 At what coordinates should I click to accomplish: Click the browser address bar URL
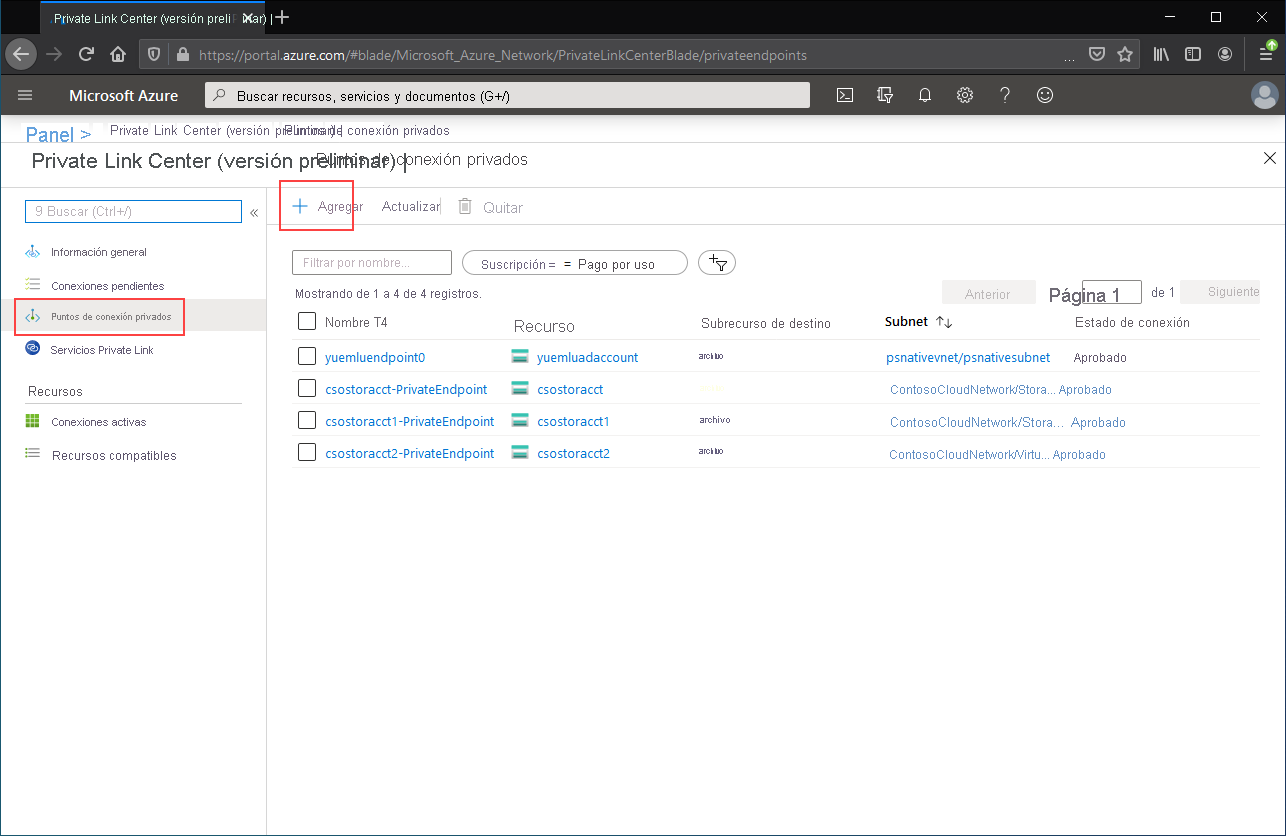pyautogui.click(x=503, y=55)
